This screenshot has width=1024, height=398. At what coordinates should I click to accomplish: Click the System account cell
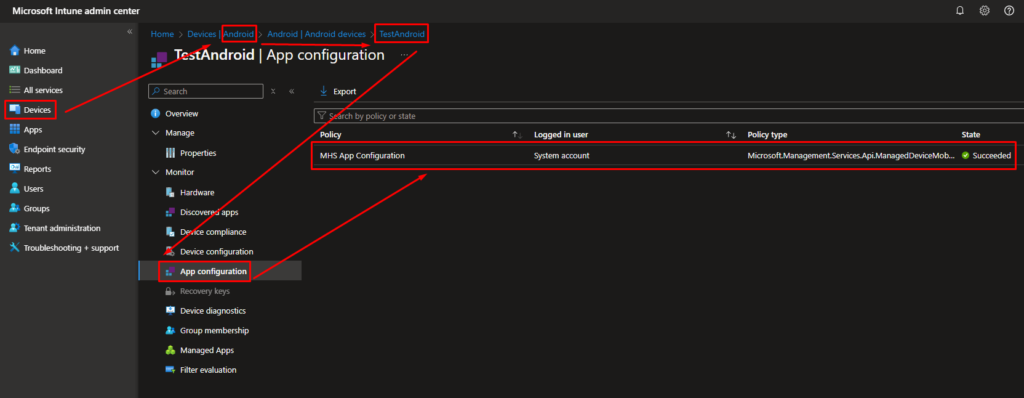click(562, 156)
